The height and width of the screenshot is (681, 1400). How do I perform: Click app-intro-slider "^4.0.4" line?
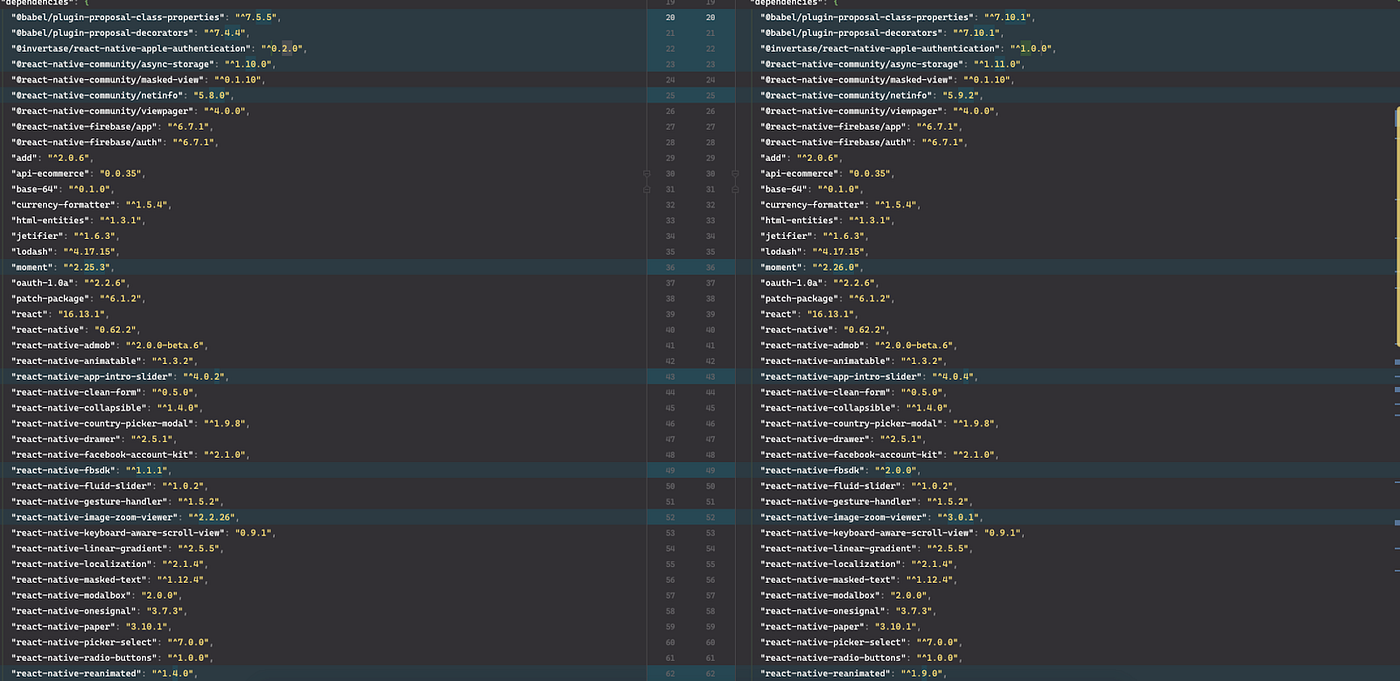click(x=870, y=376)
